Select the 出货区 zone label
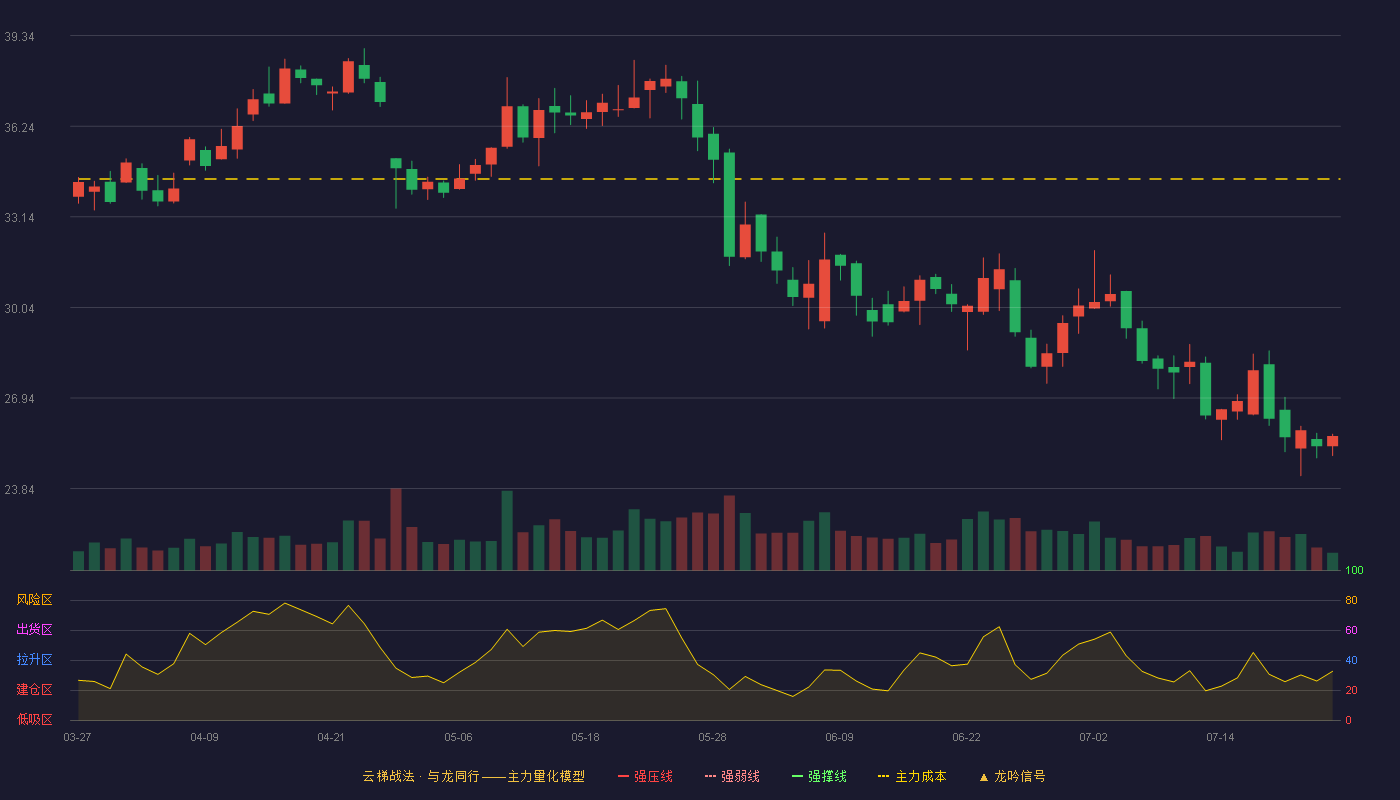 pos(34,630)
